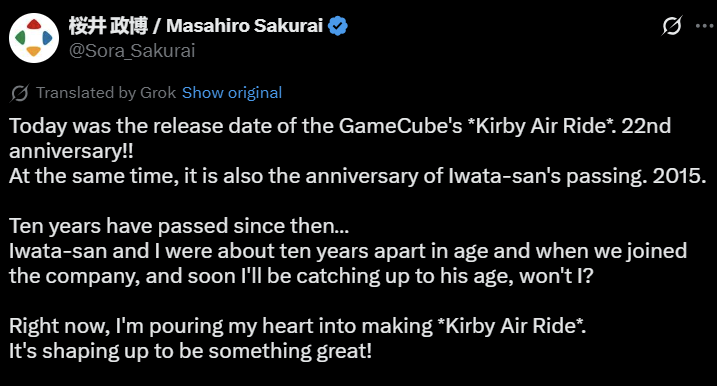Click the Japanese name 桜井 政博
The image size is (717, 386).
(x=108, y=26)
